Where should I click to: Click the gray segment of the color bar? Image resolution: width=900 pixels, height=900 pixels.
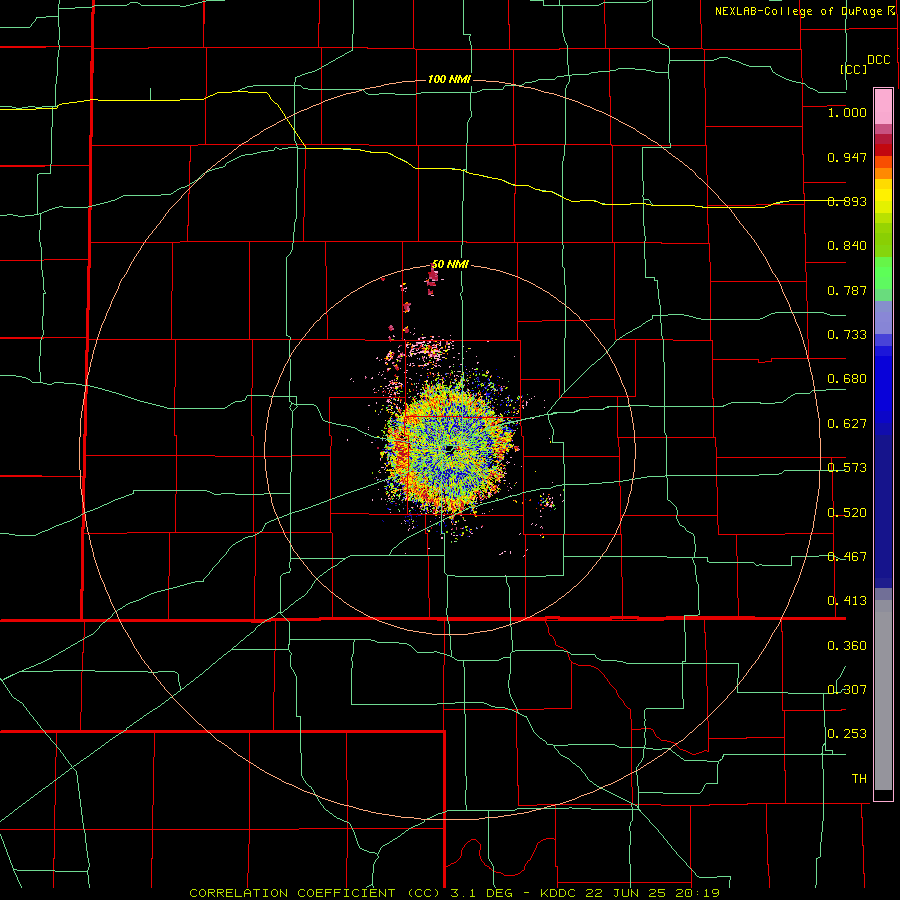[x=883, y=695]
